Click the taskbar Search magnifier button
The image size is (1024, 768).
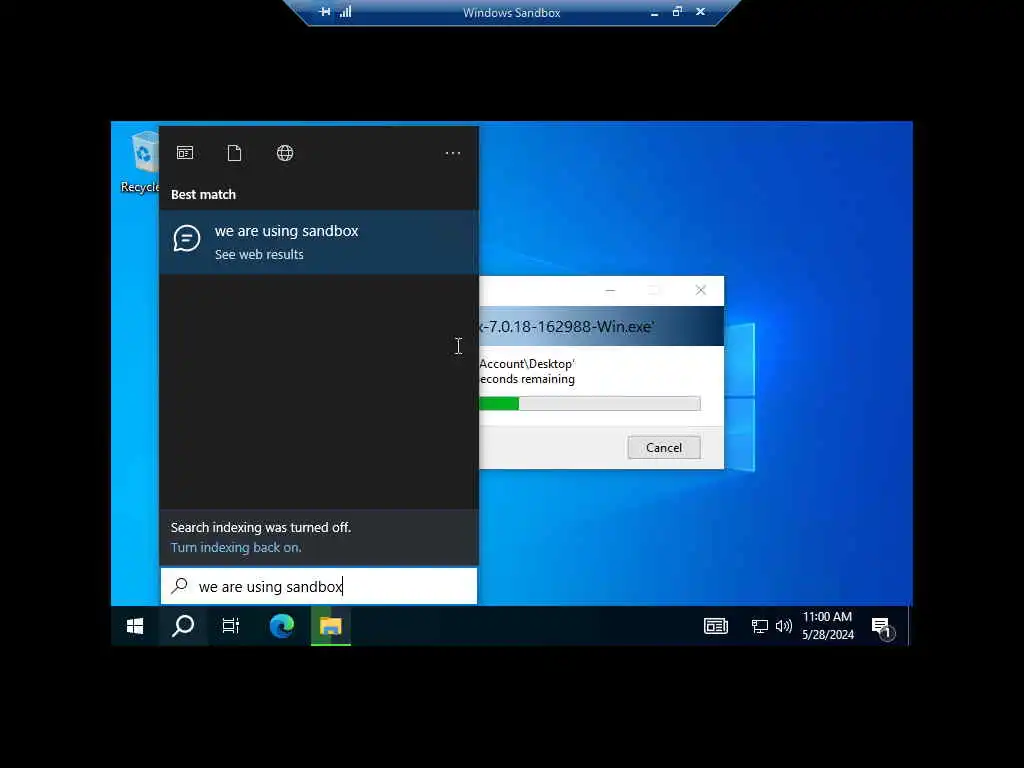point(183,626)
